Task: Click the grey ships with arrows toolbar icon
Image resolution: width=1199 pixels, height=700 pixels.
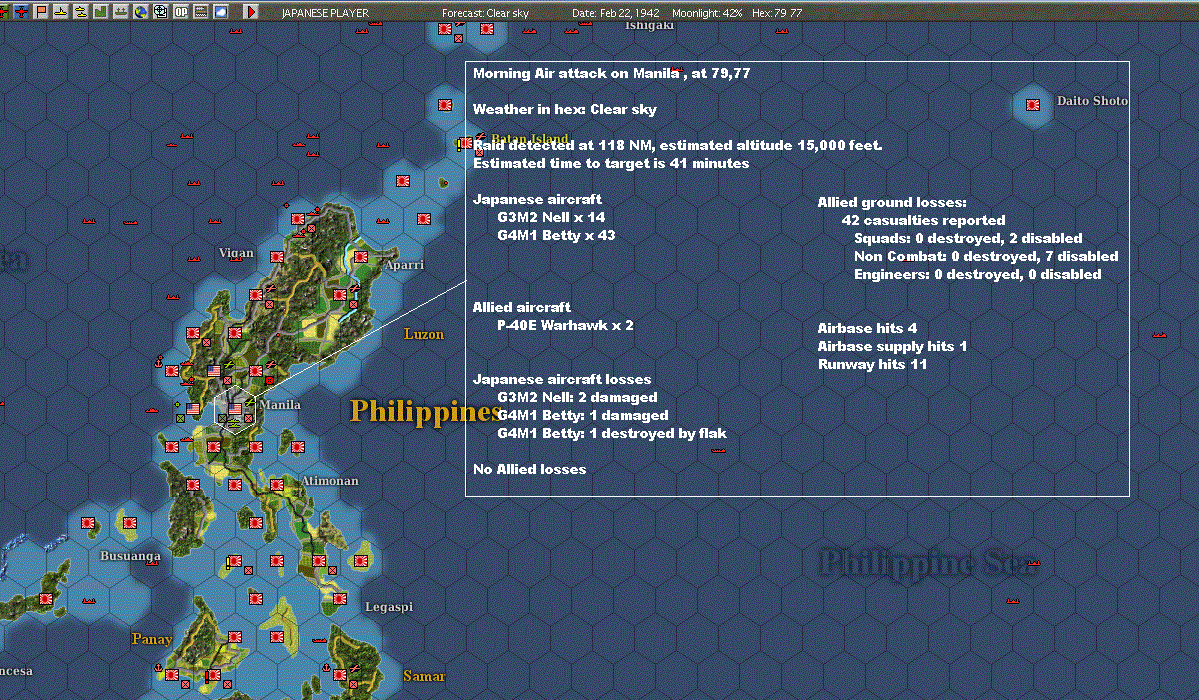Action: tap(121, 11)
